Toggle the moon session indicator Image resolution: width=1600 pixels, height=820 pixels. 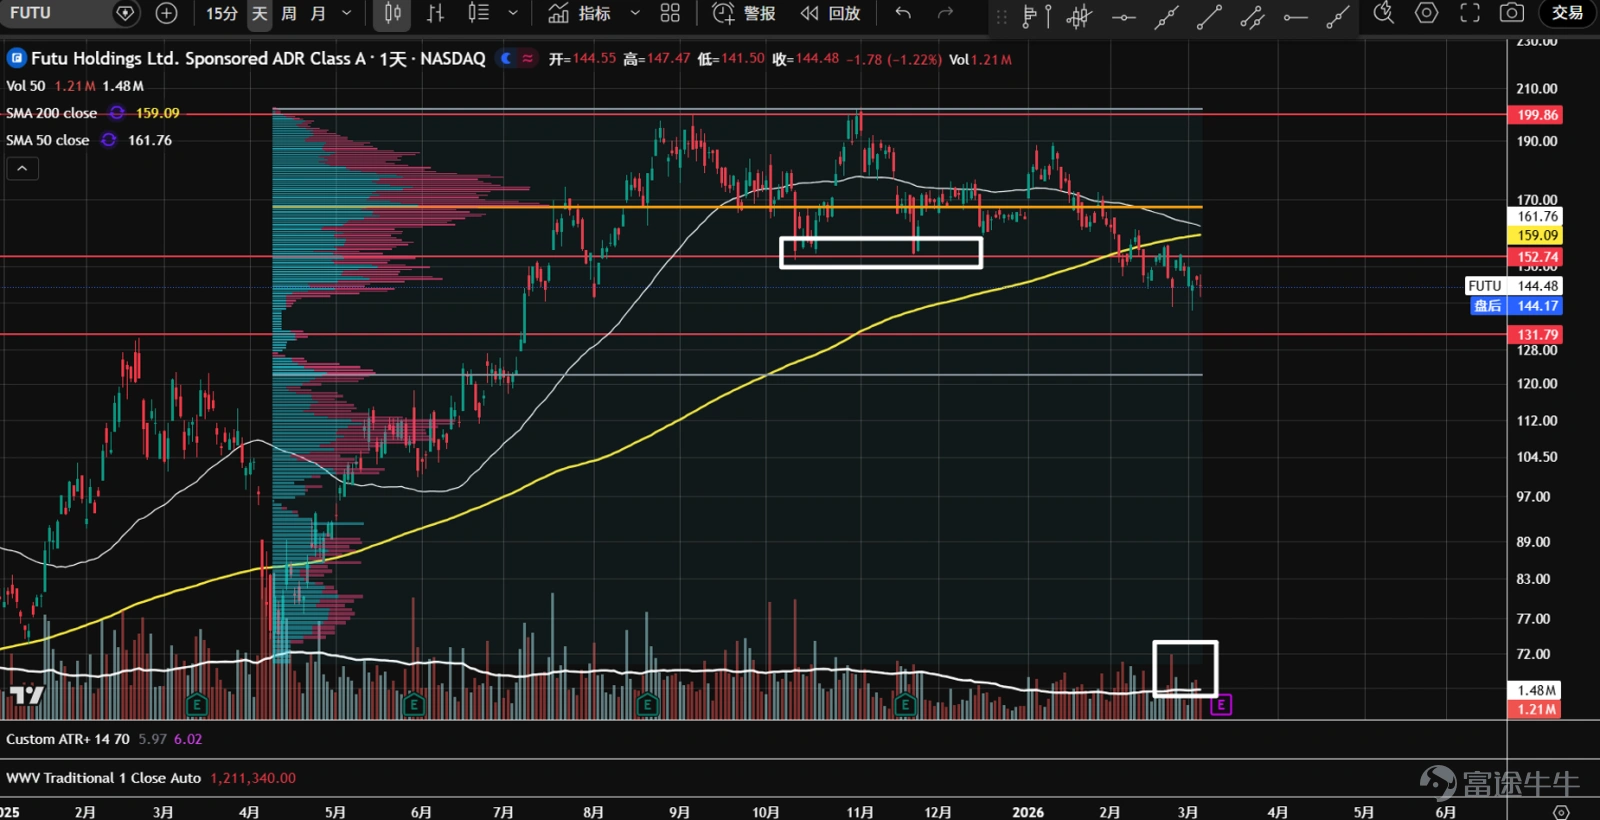(x=507, y=59)
